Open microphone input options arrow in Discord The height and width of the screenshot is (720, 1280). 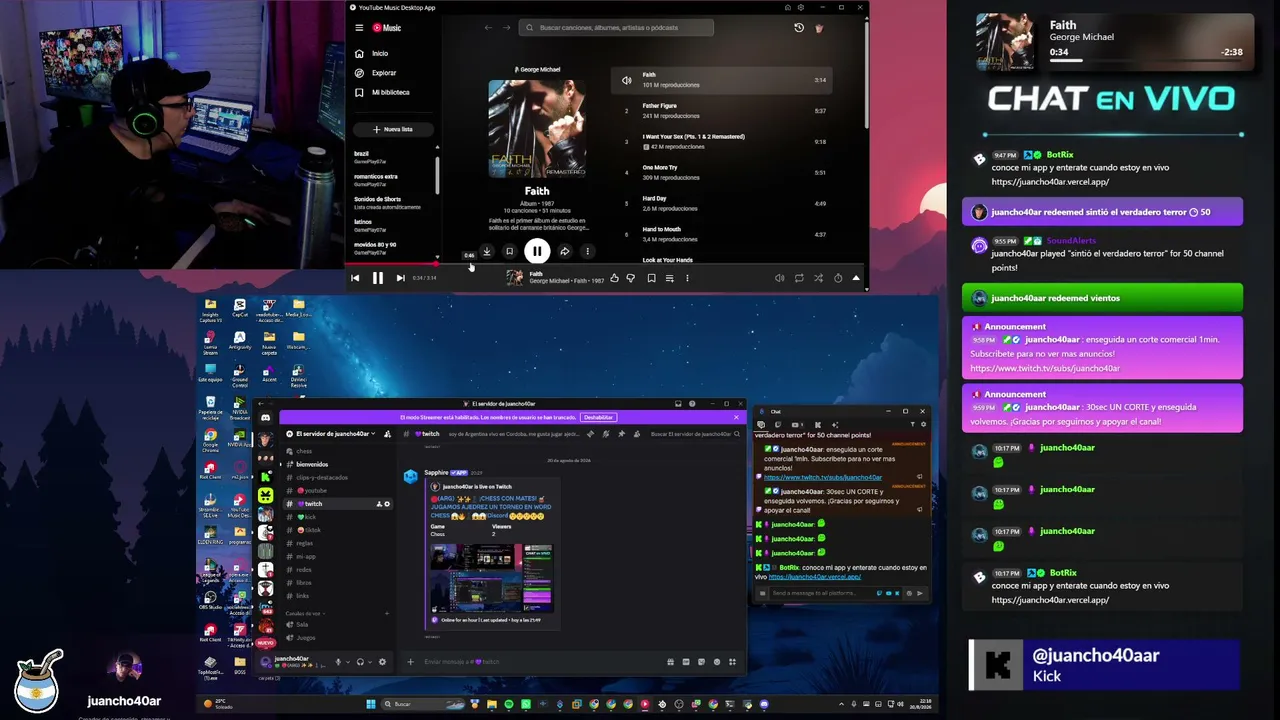(347, 662)
